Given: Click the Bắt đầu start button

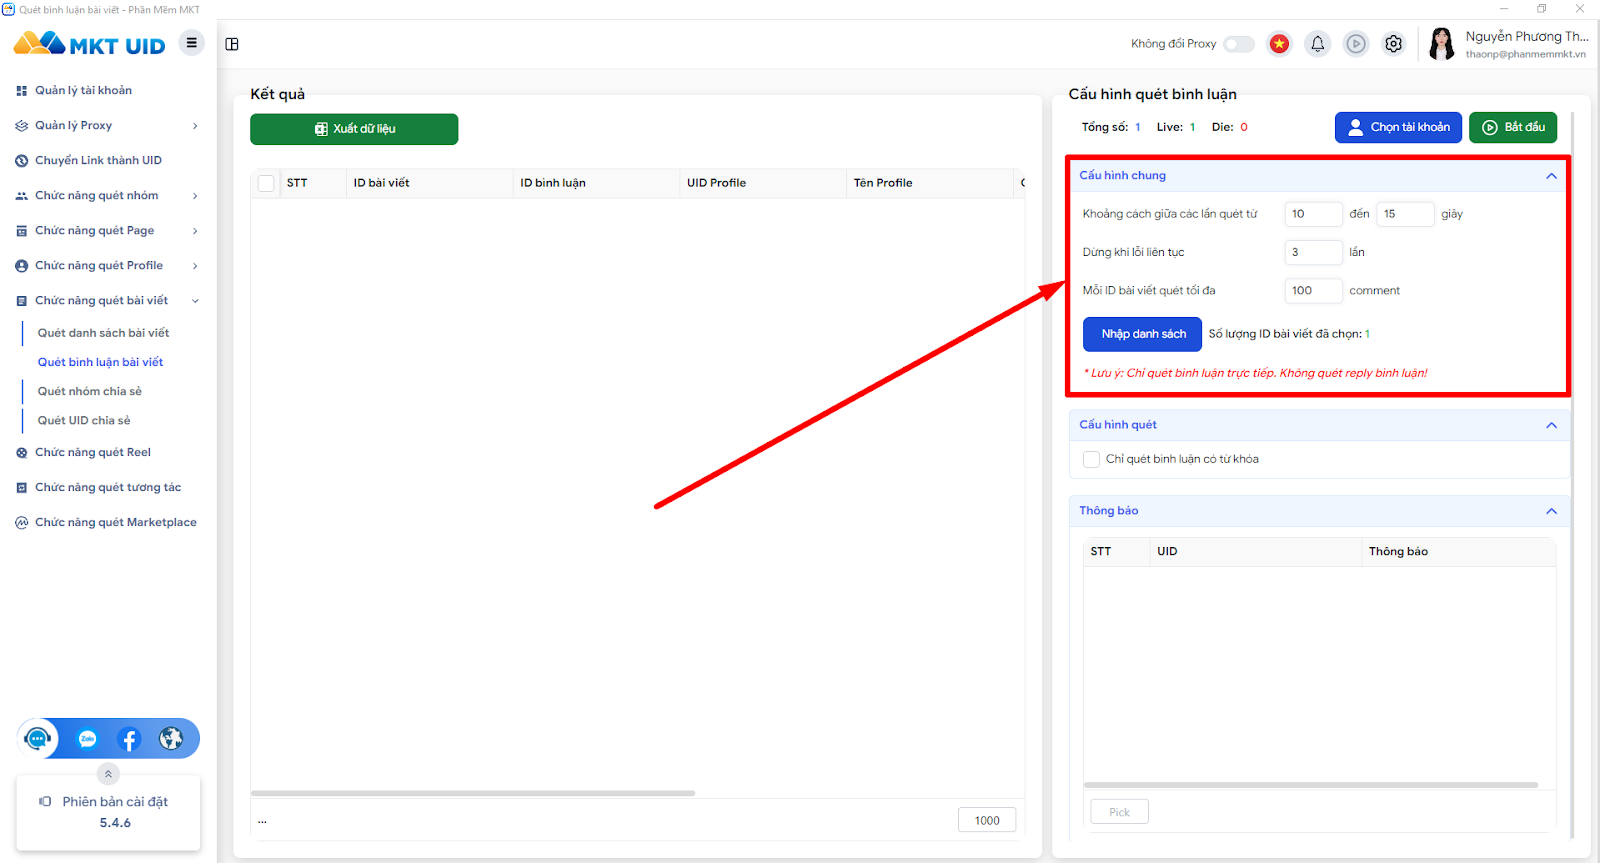Looking at the screenshot, I should pos(1513,127).
